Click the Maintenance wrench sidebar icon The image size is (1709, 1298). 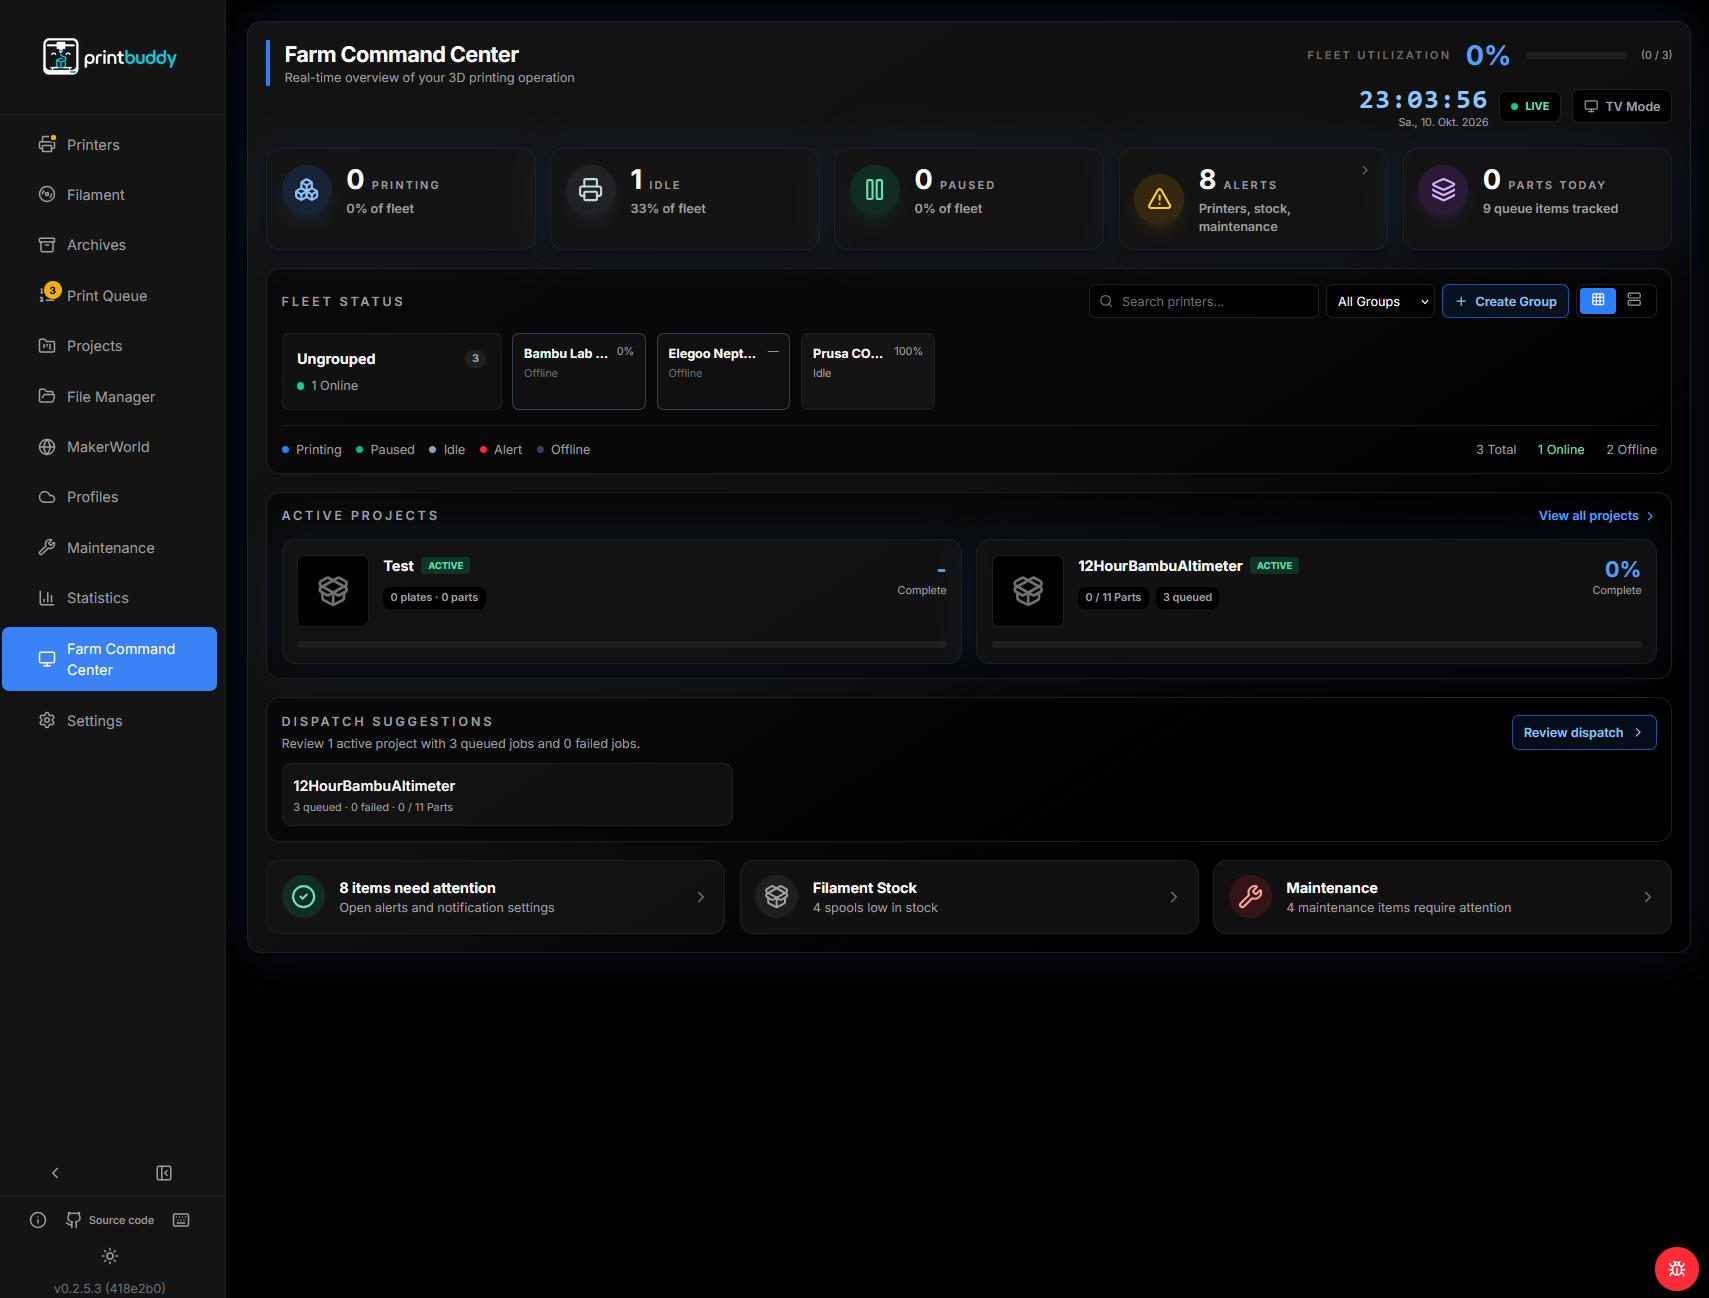pyautogui.click(x=47, y=547)
